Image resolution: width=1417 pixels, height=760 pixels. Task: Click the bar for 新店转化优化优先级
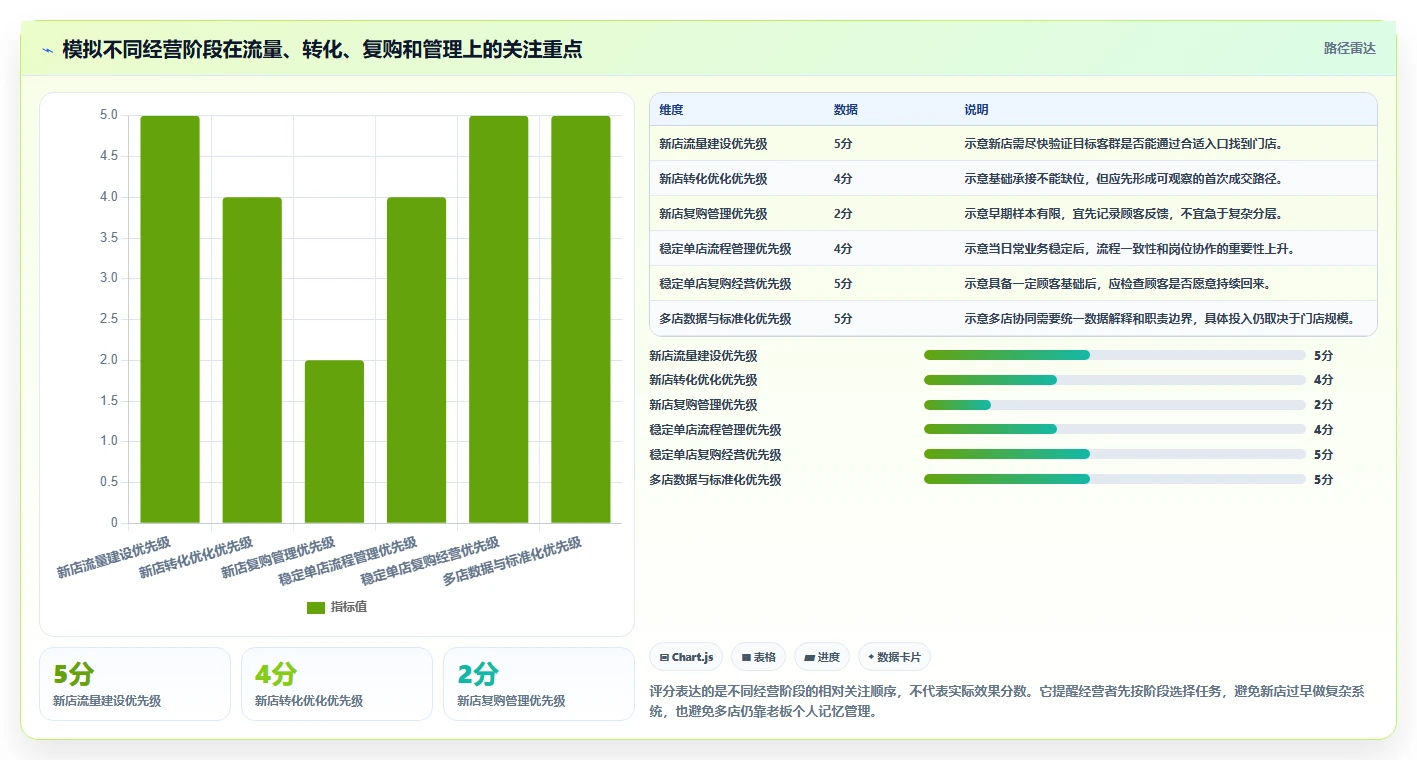pos(252,360)
